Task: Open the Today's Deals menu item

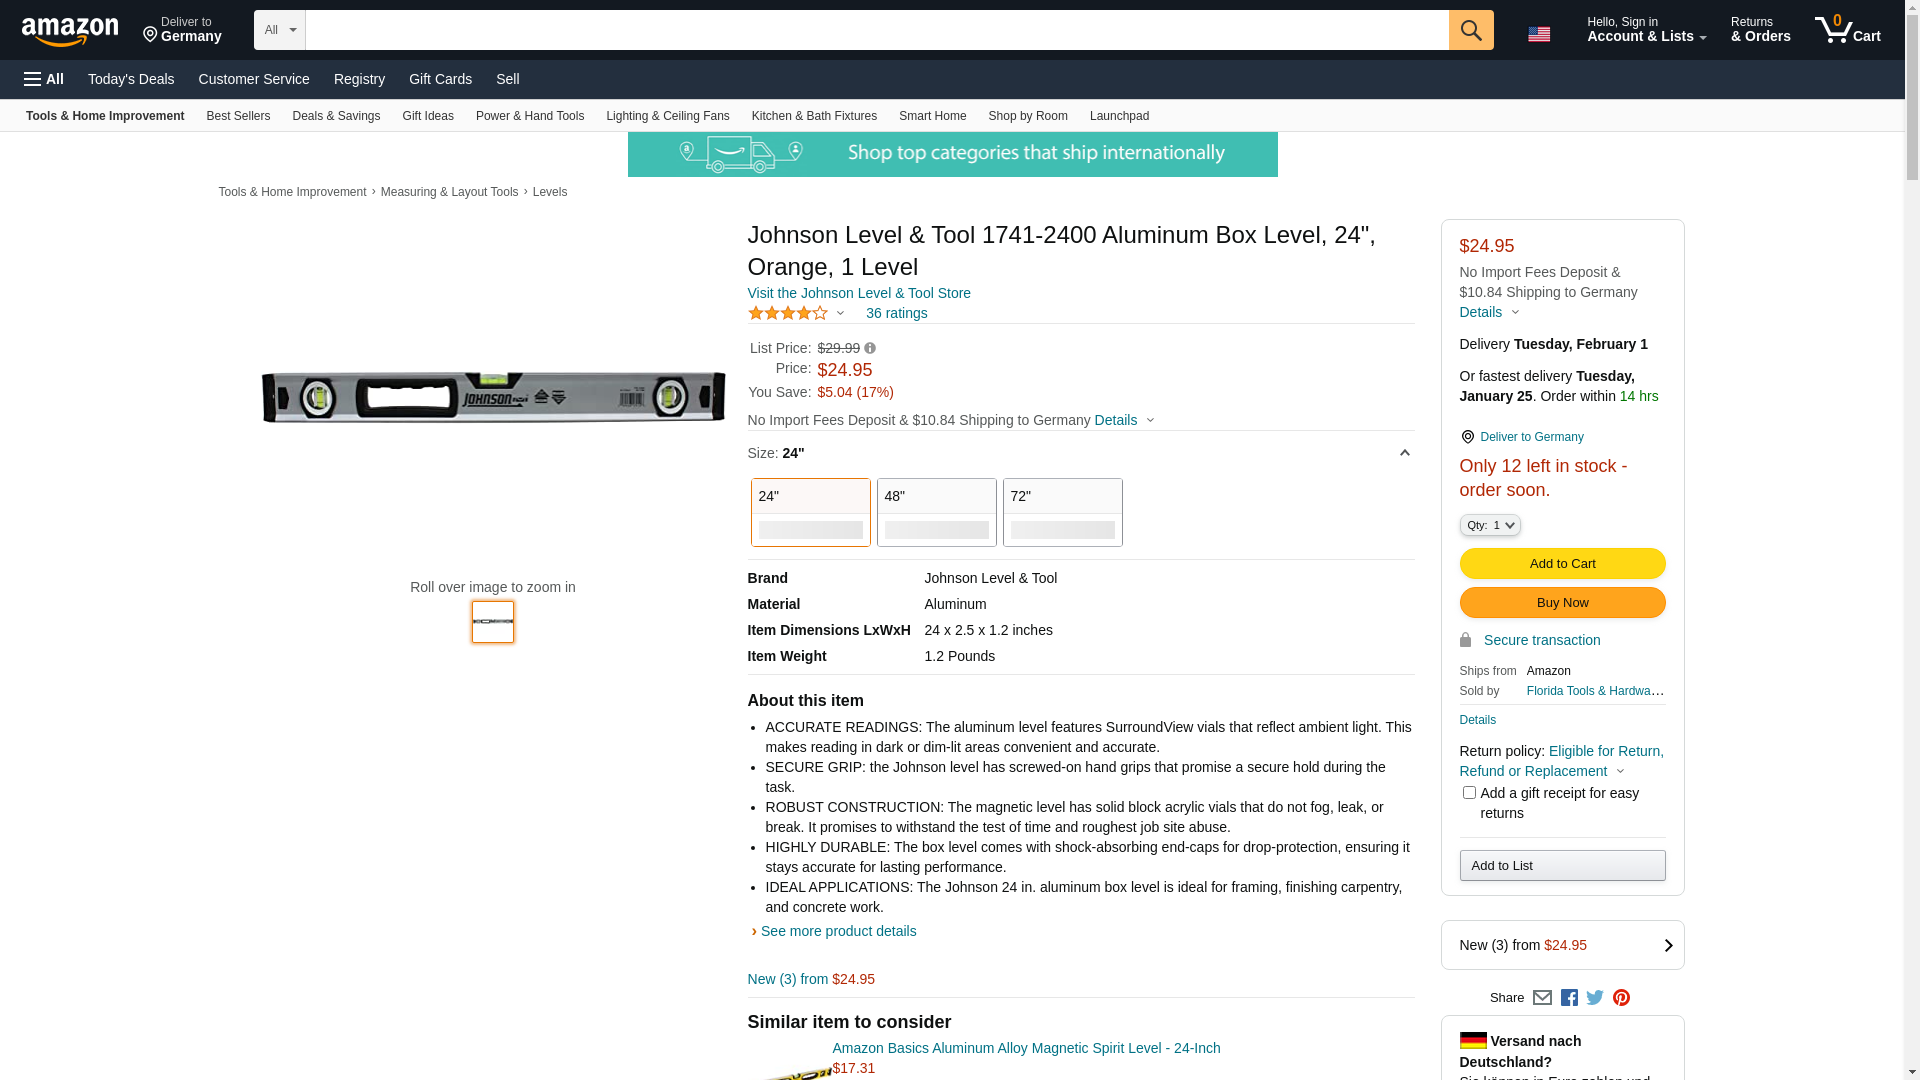Action: pyautogui.click(x=131, y=79)
